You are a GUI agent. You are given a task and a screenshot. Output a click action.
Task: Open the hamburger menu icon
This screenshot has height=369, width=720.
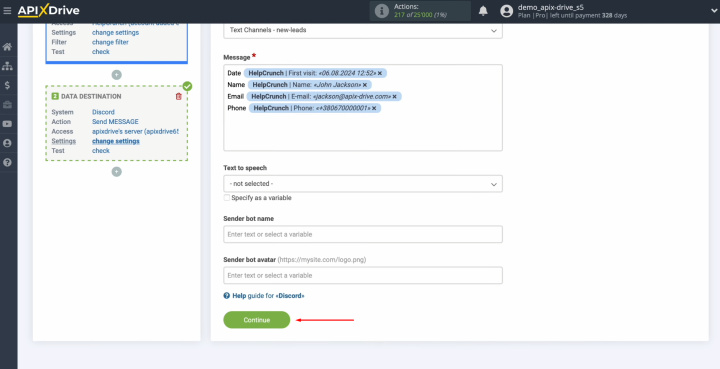click(7, 11)
